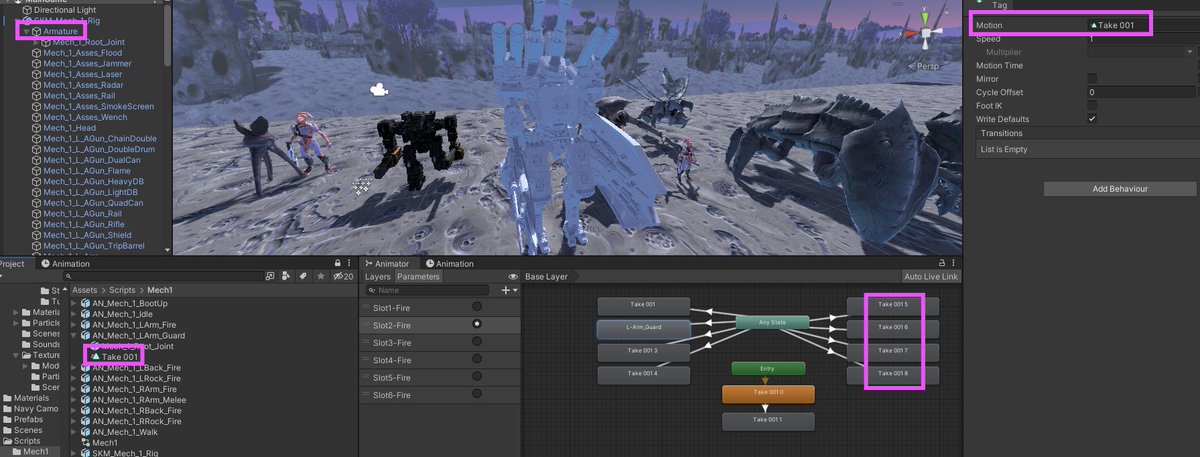The height and width of the screenshot is (457, 1200).
Task: Open the Animation tab beside Project
Action: [64, 264]
